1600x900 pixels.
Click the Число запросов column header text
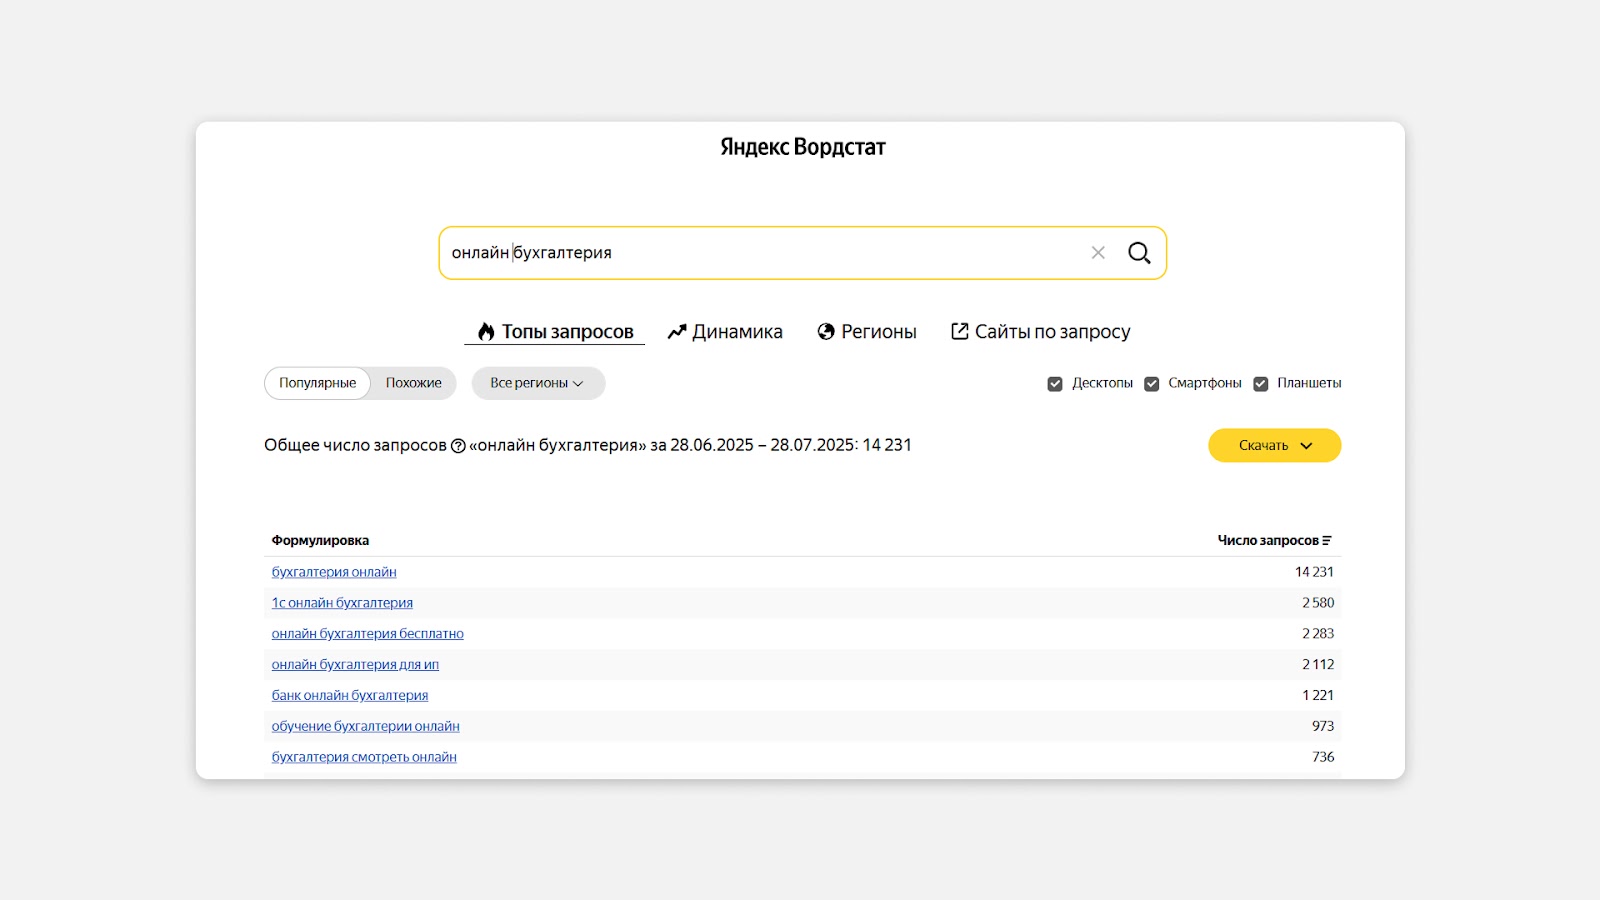pyautogui.click(x=1268, y=541)
